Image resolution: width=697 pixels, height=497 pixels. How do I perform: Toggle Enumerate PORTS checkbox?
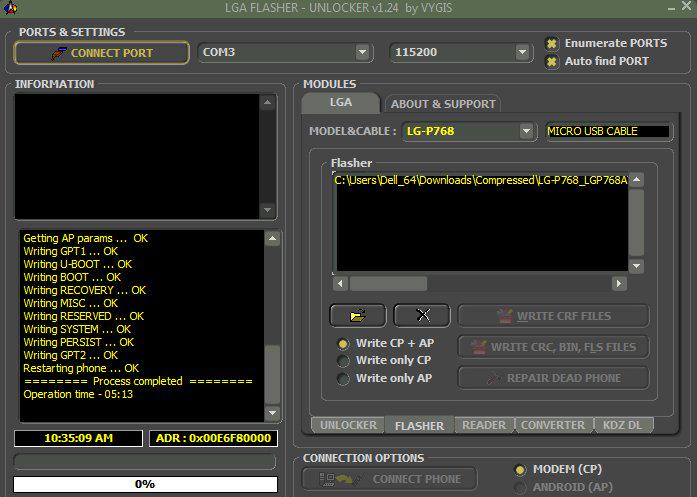[552, 44]
